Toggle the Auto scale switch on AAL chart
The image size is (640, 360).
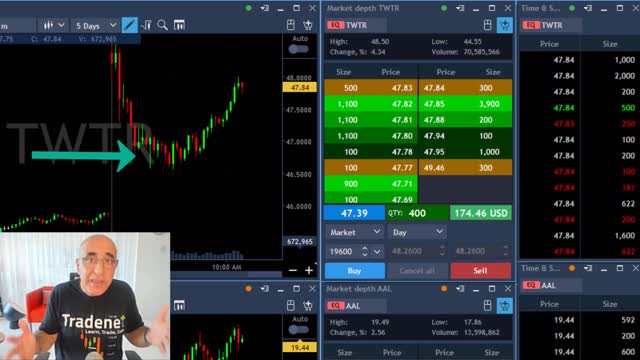point(299,329)
